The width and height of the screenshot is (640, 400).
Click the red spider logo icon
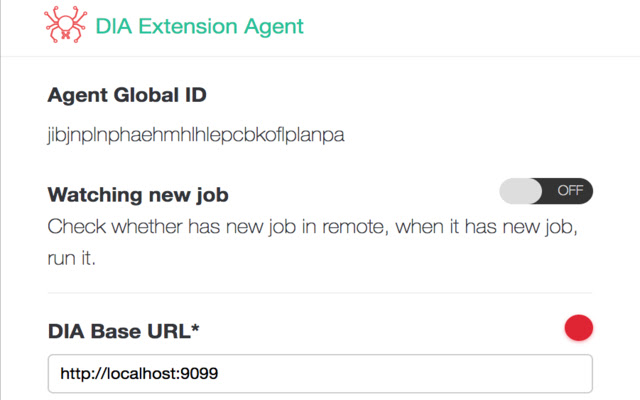pyautogui.click(x=65, y=27)
